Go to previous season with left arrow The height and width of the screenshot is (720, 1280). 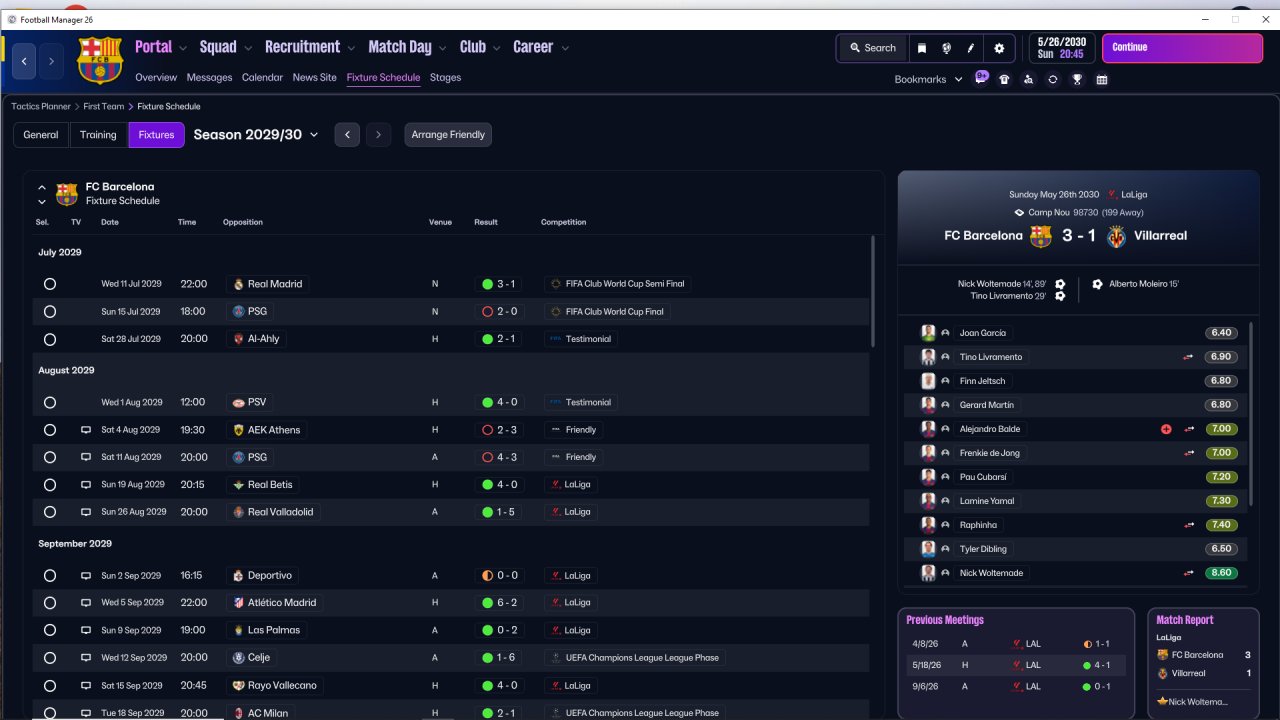[347, 135]
